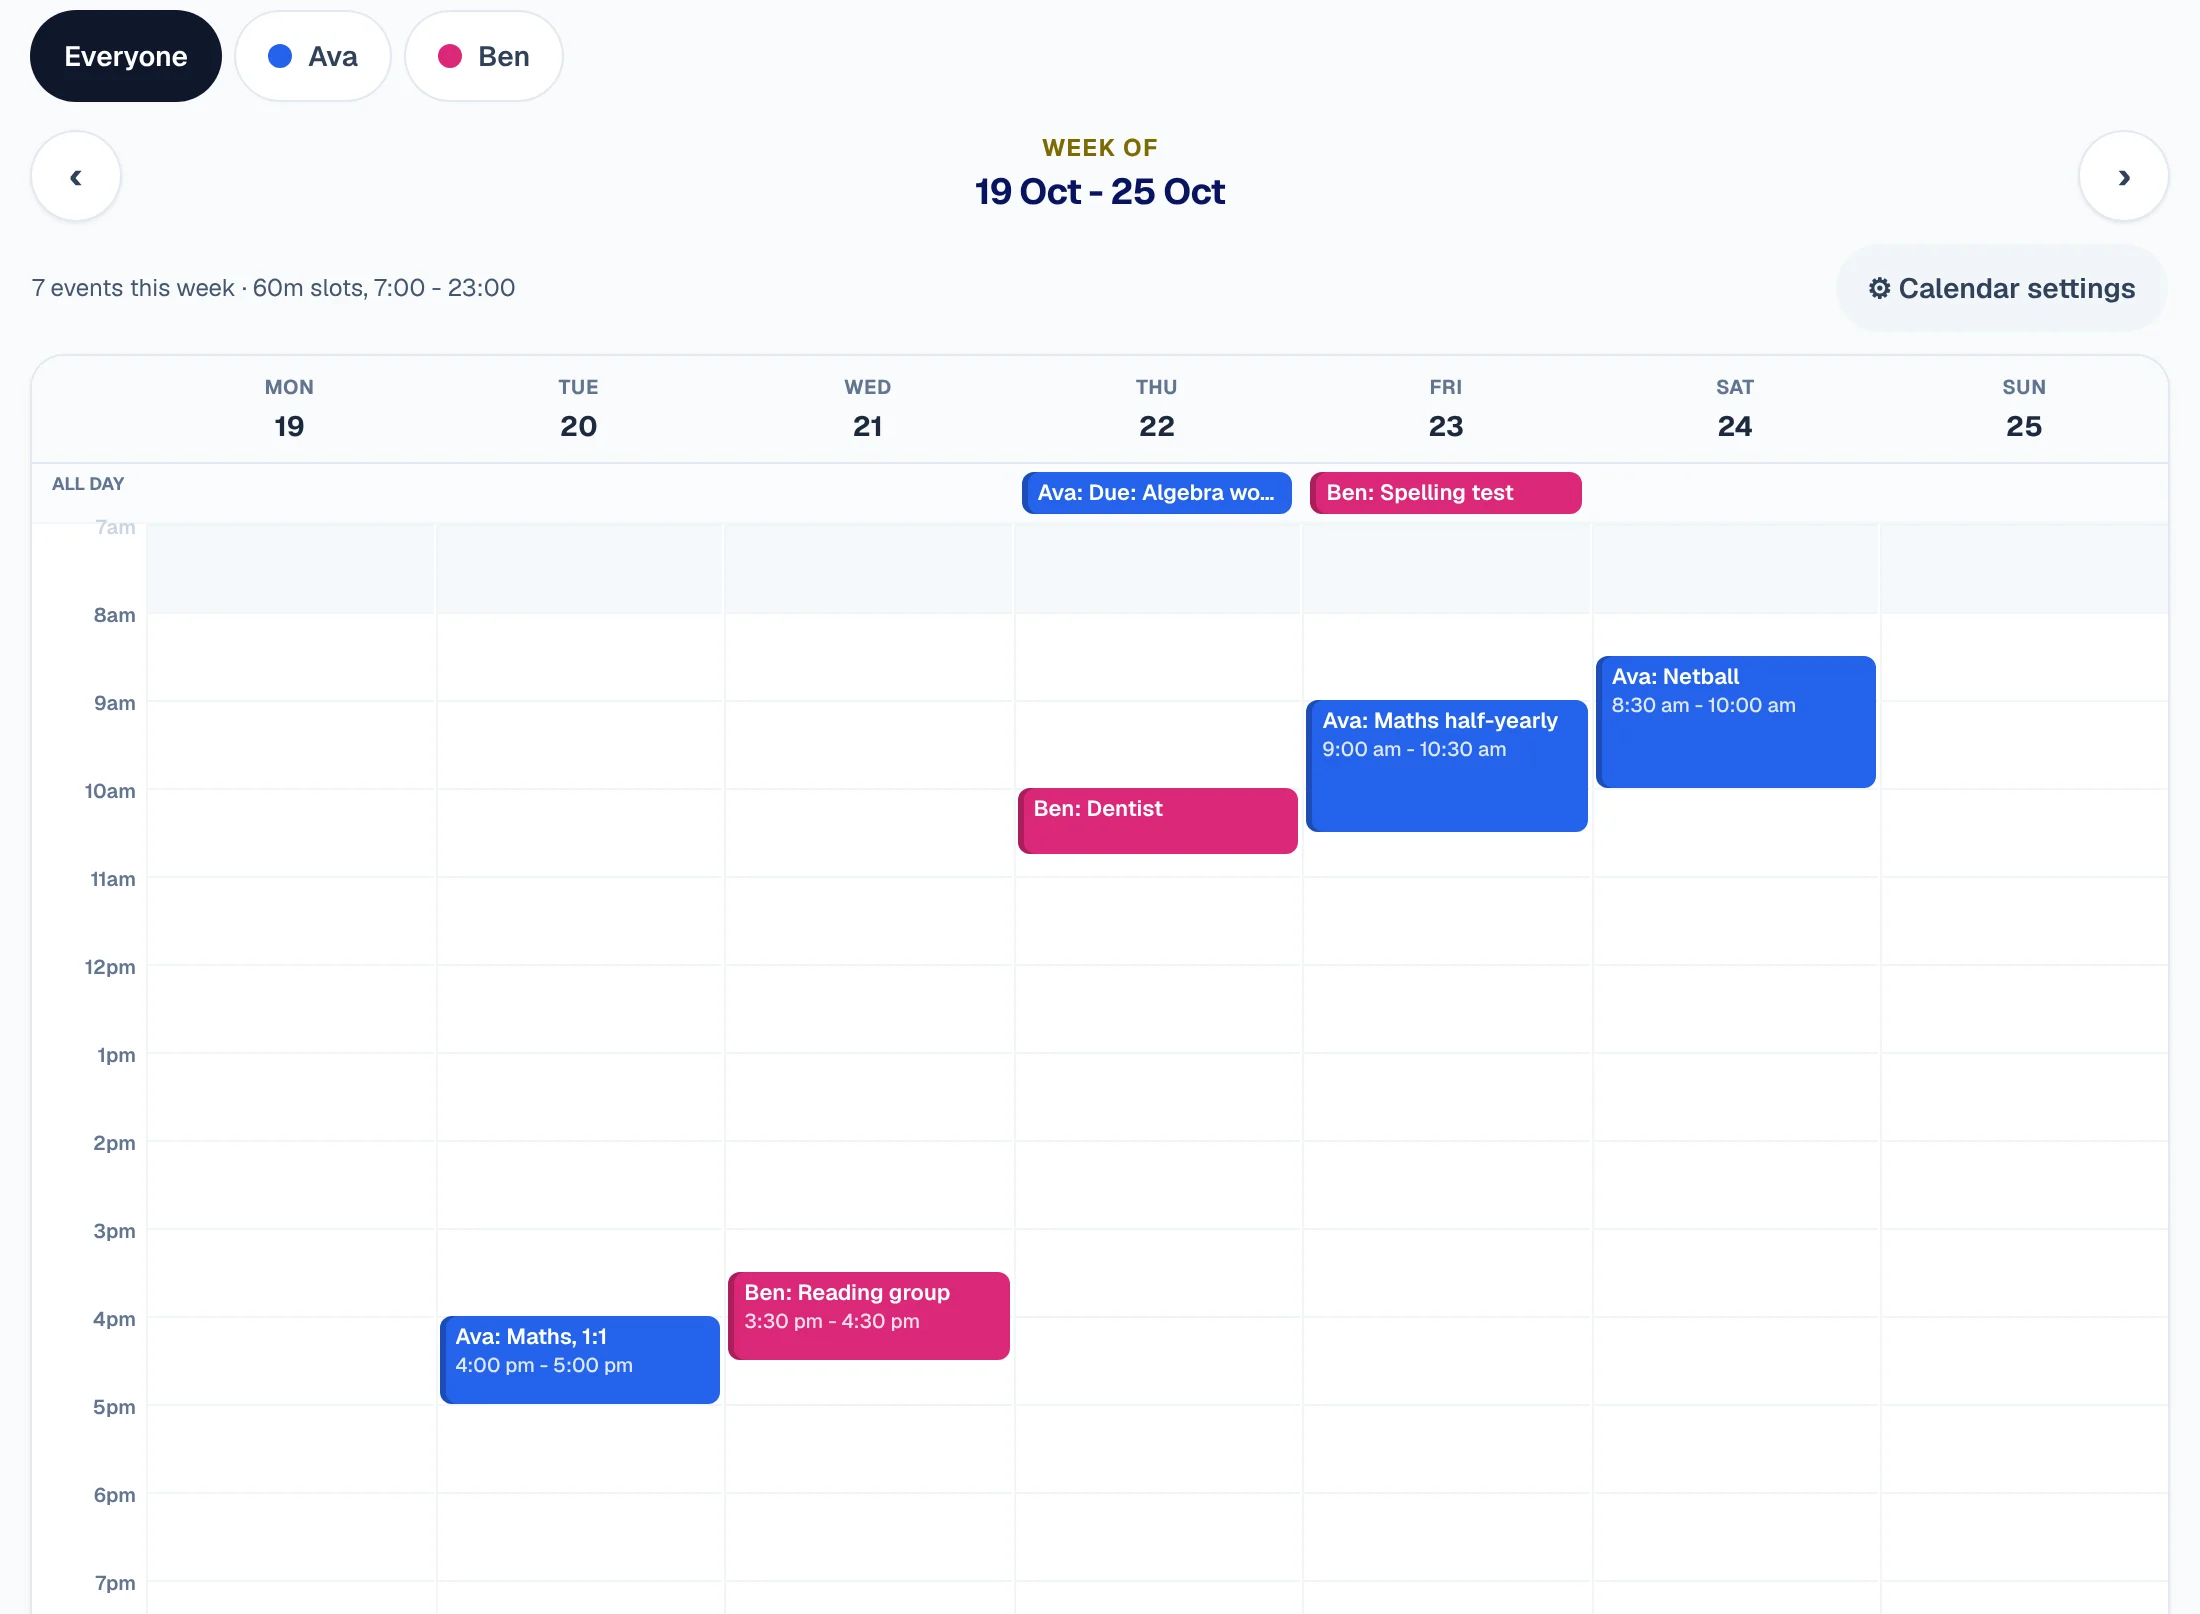The height and width of the screenshot is (1614, 2200).
Task: Click the ALL DAY row label
Action: (x=88, y=484)
